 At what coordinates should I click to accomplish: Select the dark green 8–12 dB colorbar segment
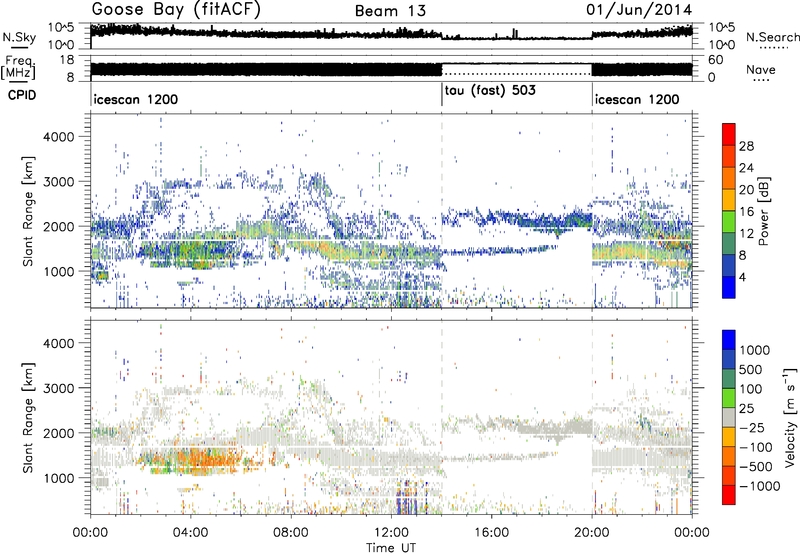(x=729, y=243)
